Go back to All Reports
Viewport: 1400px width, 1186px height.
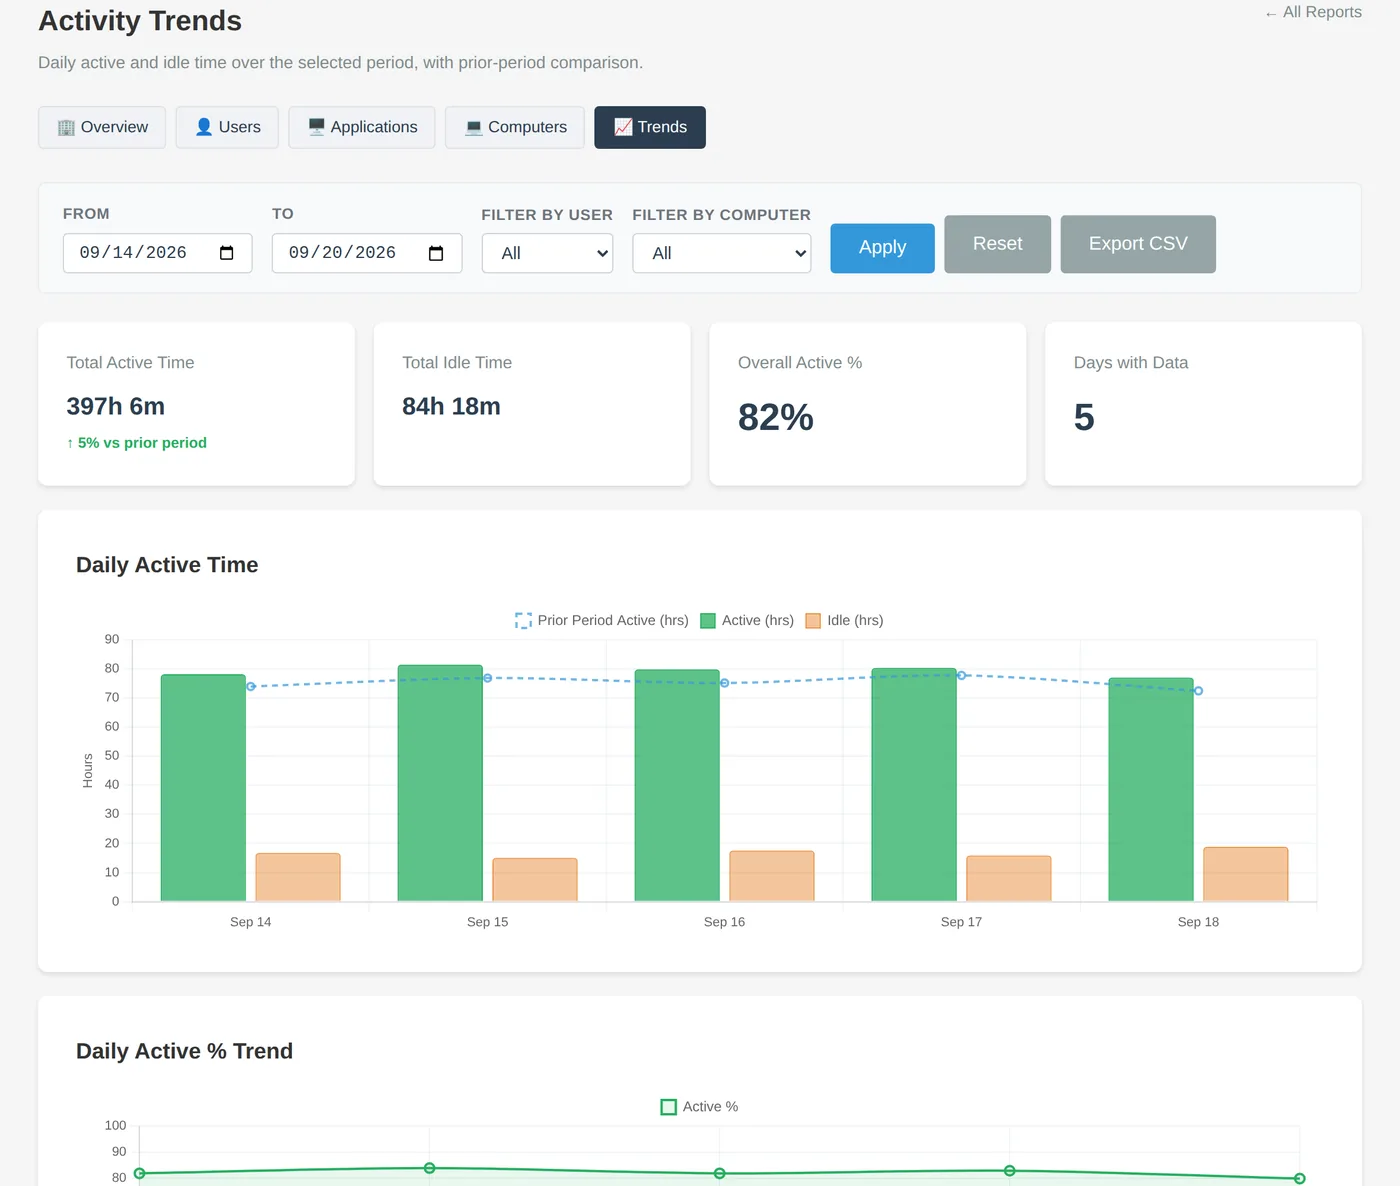coord(1313,12)
